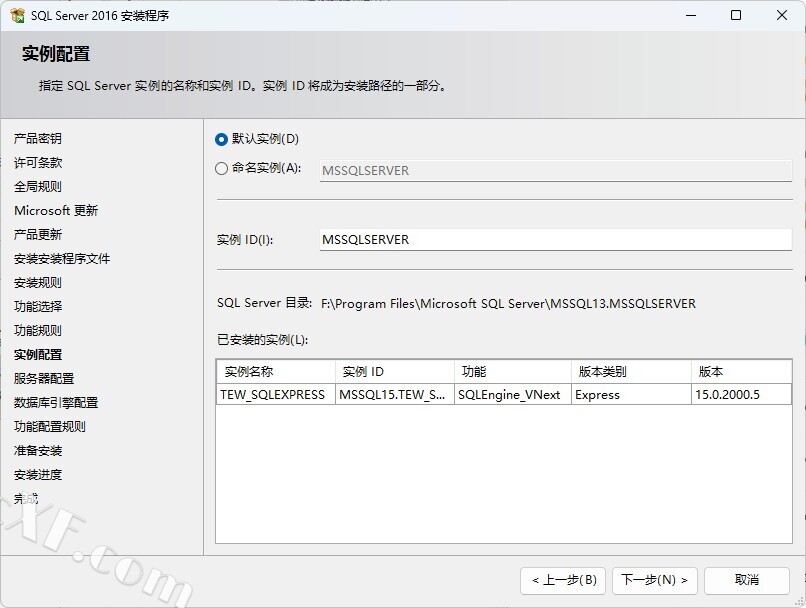Click the MSSQL15.TEW_S... instance ID cell
Screen dimensions: 806x608
[395, 395]
